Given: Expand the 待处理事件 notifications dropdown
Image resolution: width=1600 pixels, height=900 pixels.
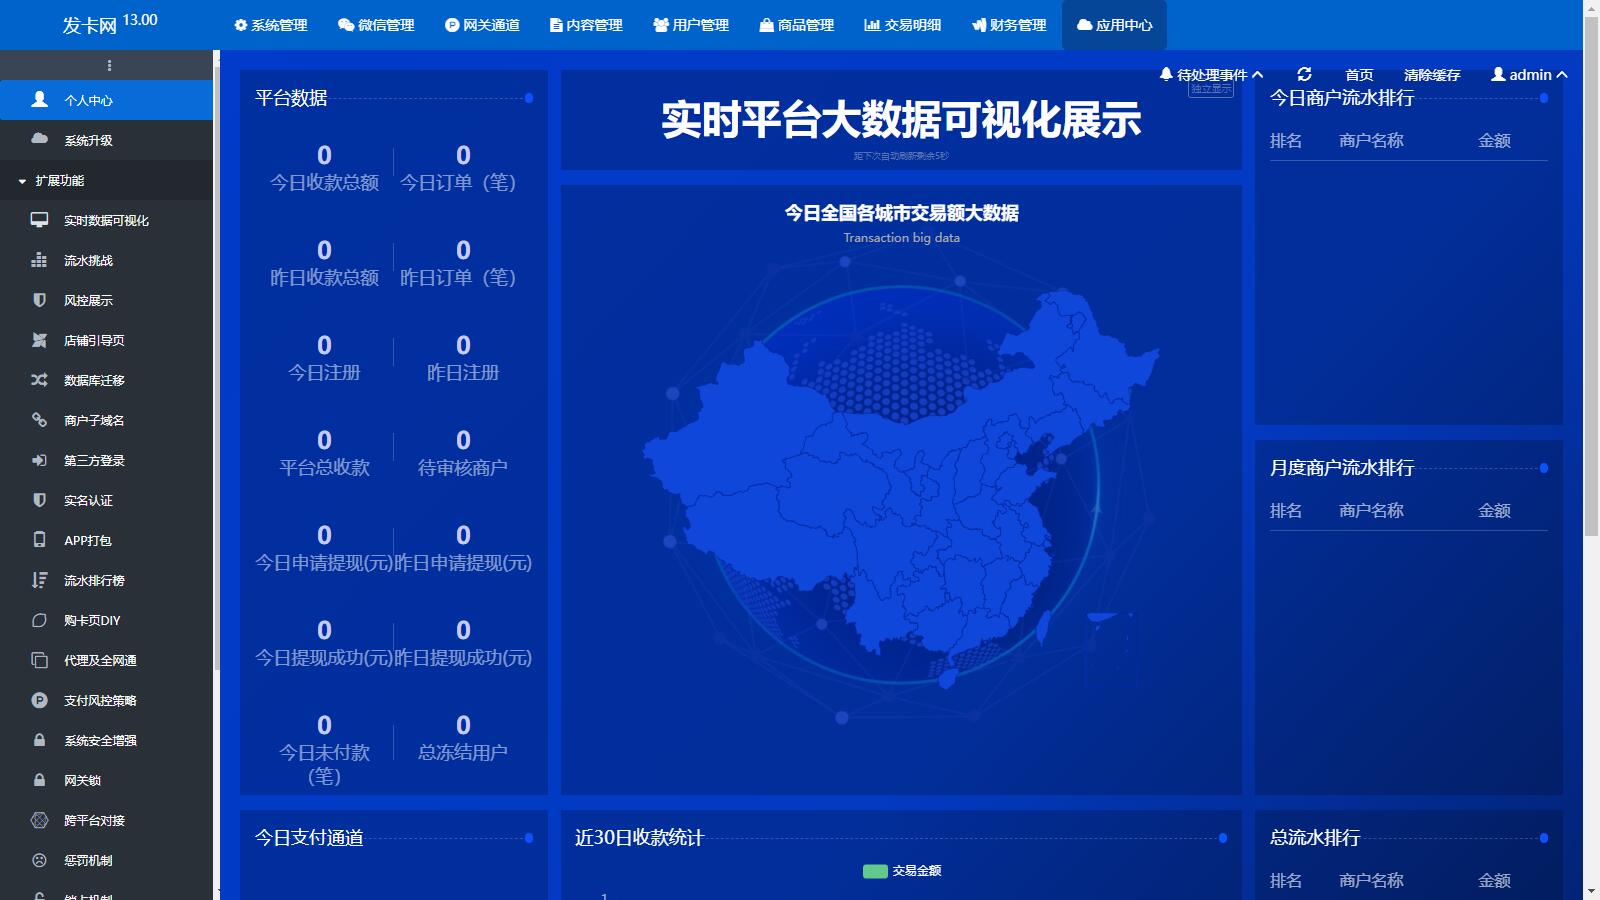Looking at the screenshot, I should click(x=1211, y=75).
